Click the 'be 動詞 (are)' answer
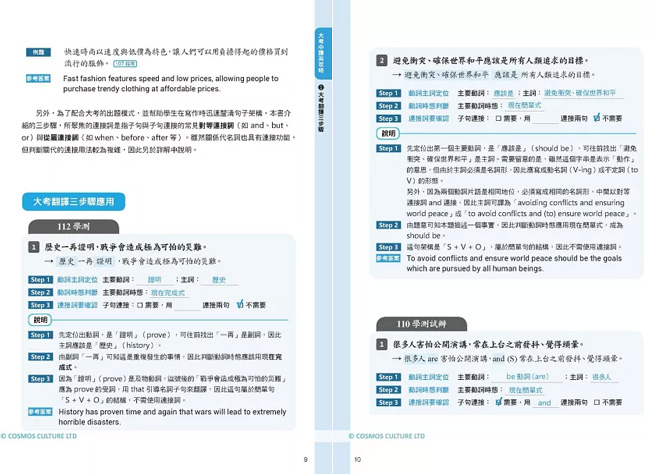 pyautogui.click(x=527, y=377)
